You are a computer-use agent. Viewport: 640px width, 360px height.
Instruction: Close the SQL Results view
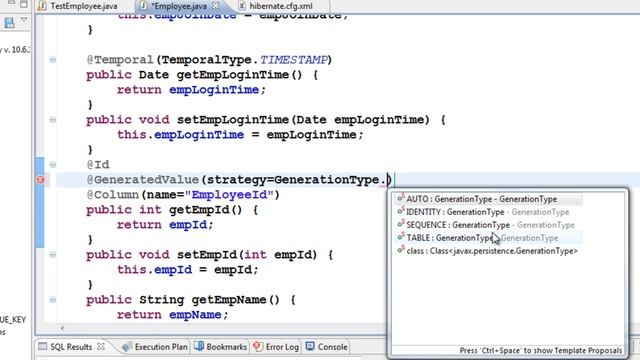[x=101, y=347]
